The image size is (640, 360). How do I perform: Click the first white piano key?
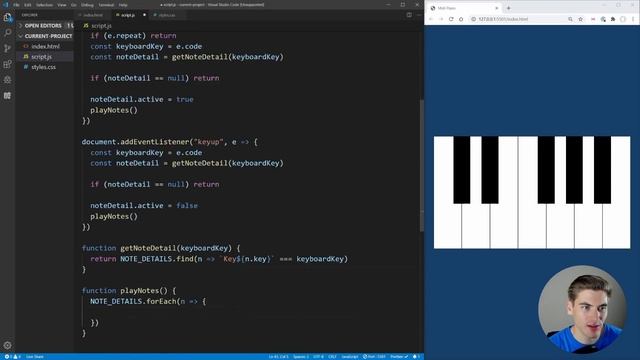point(447,227)
